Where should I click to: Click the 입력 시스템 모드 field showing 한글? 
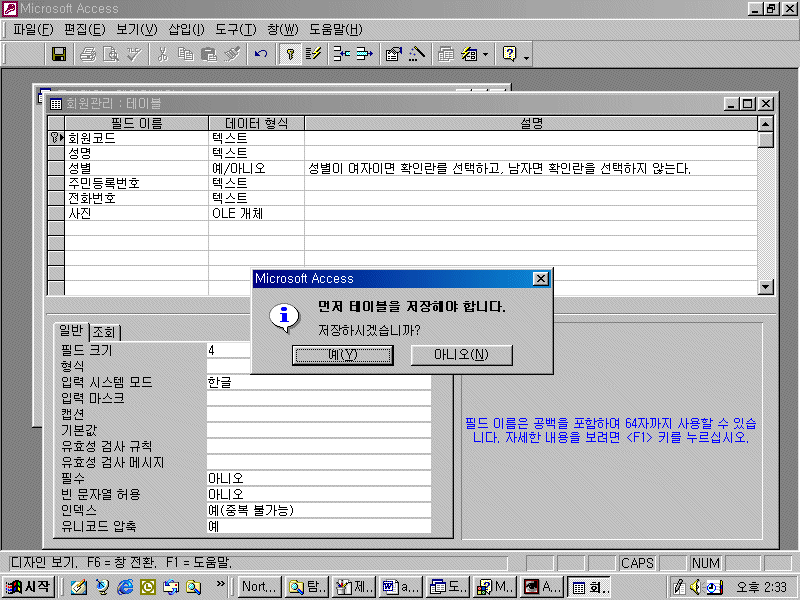coord(319,382)
